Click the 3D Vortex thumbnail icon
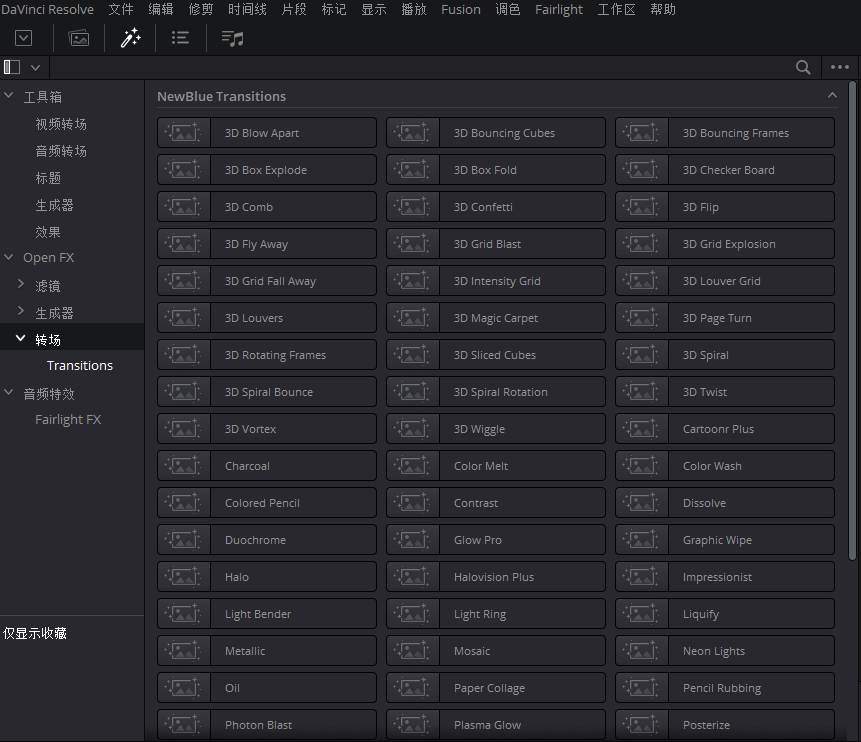This screenshot has width=861, height=742. (184, 429)
